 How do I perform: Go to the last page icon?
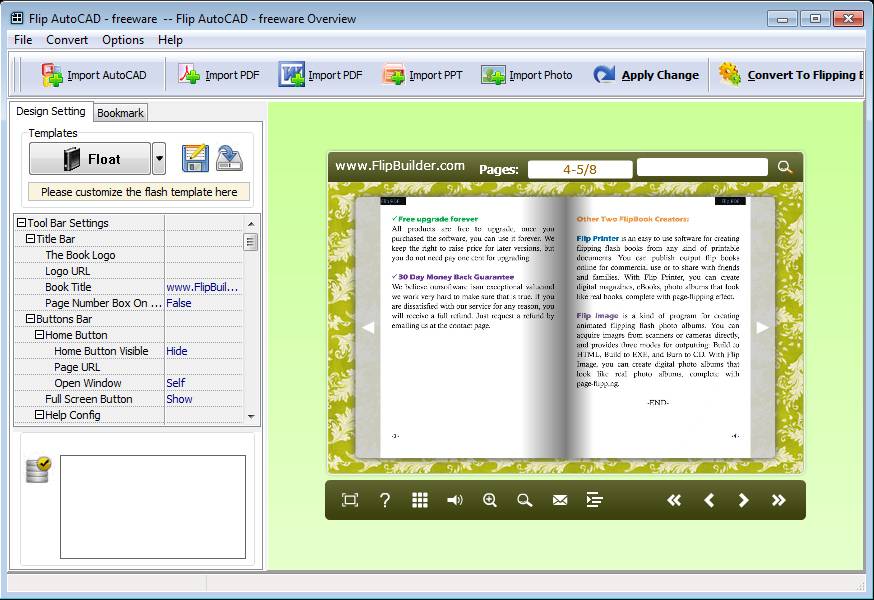click(x=778, y=500)
